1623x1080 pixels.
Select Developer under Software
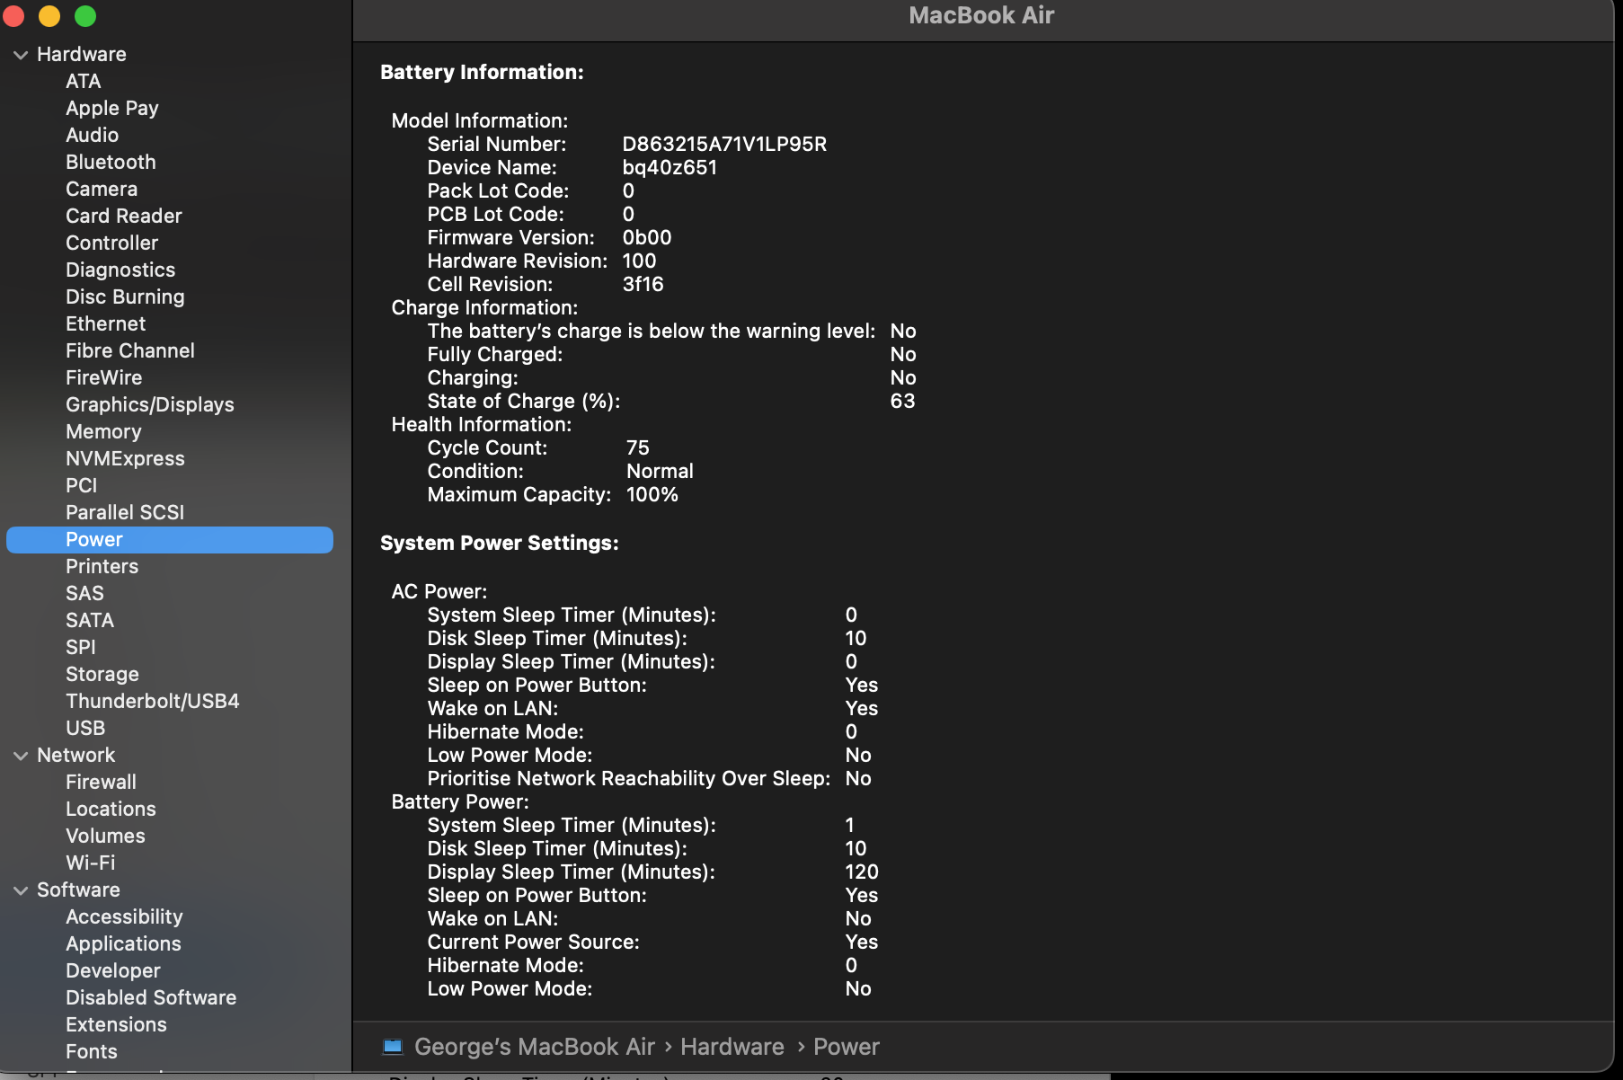pyautogui.click(x=113, y=971)
